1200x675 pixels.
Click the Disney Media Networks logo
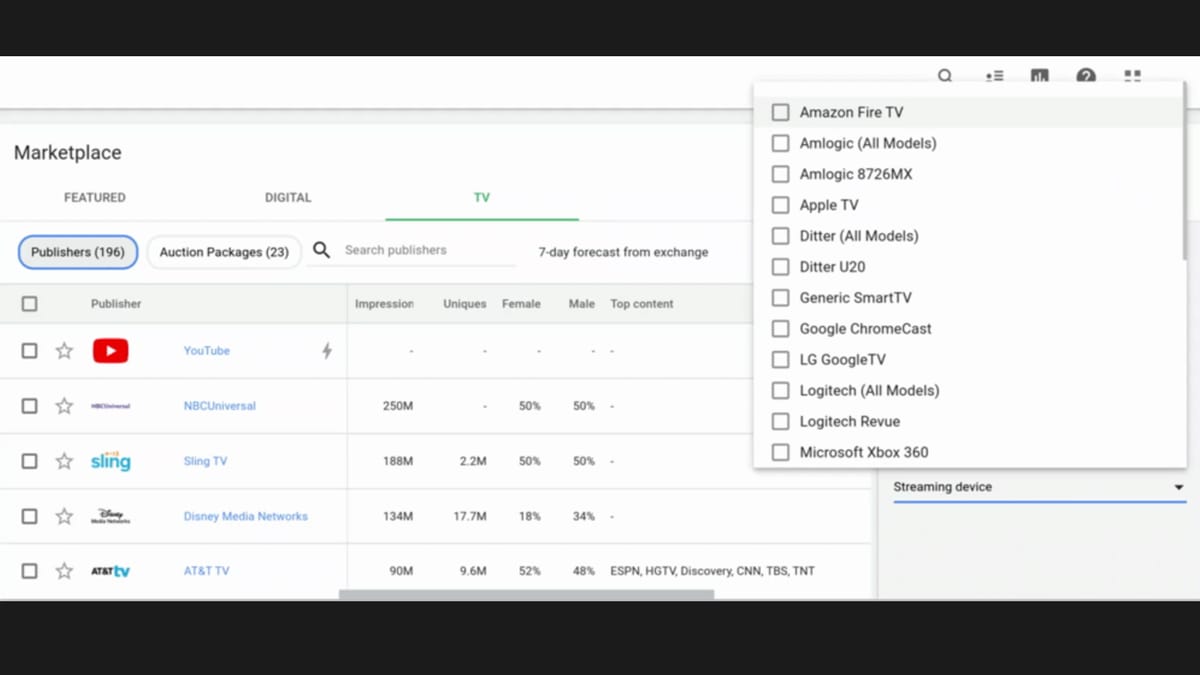coord(110,516)
